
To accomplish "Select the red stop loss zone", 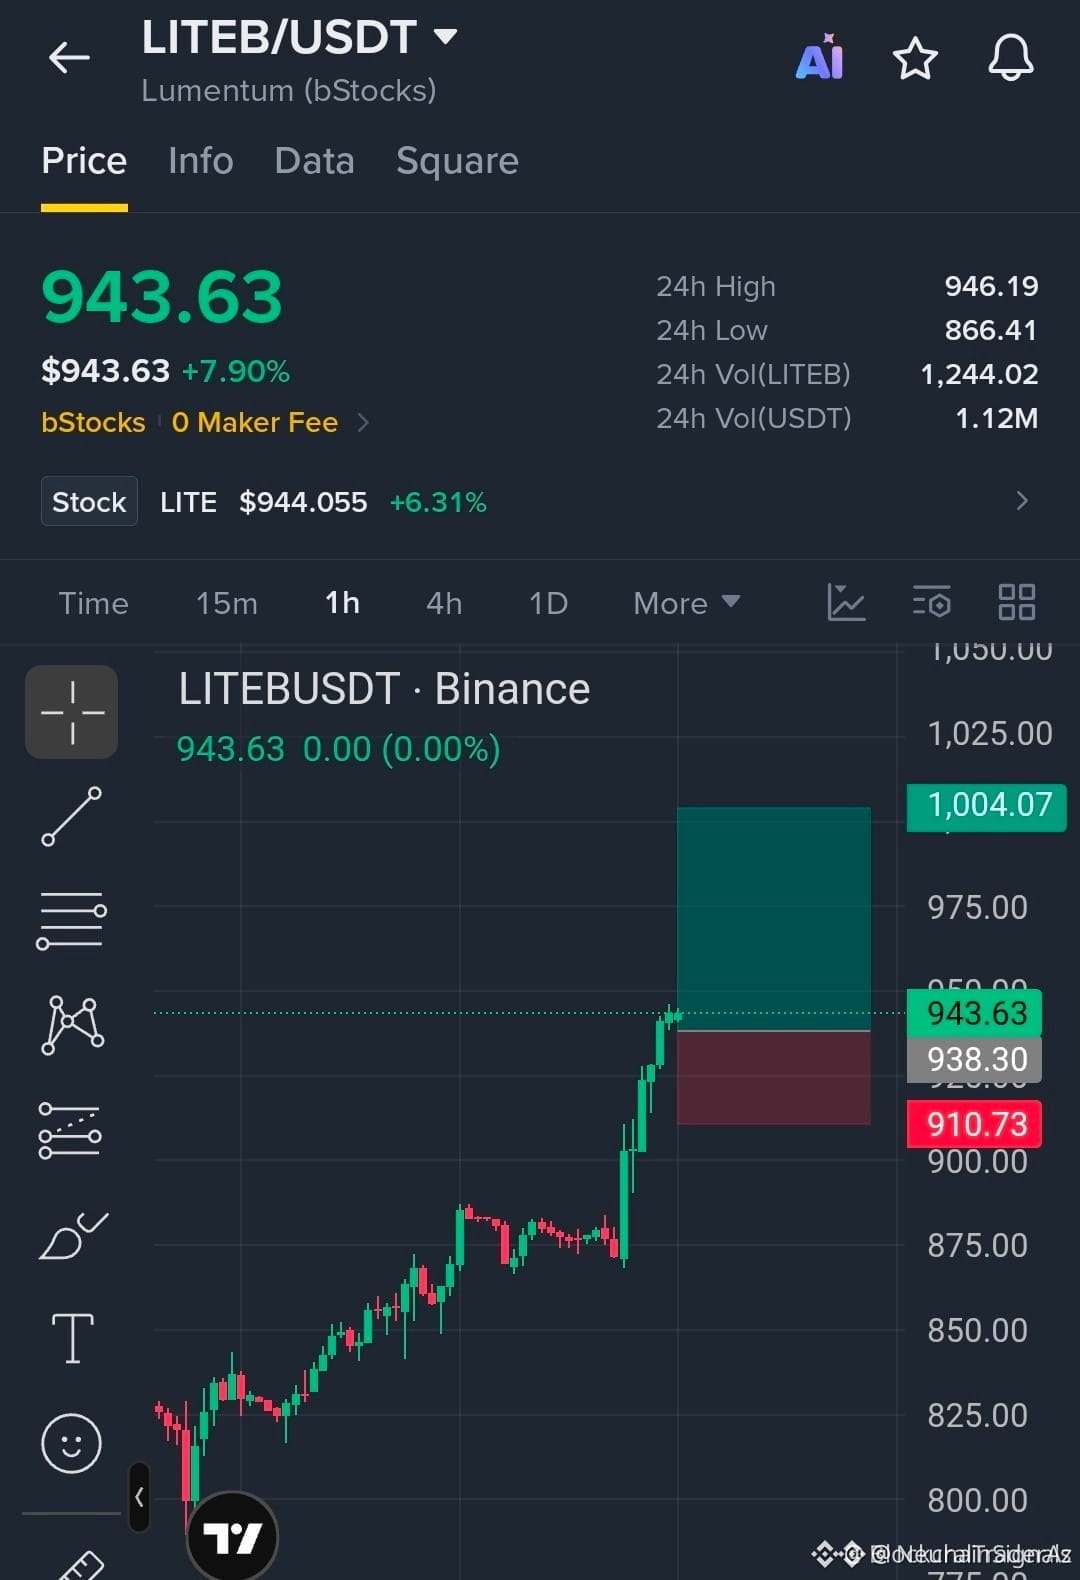I will click(774, 1078).
